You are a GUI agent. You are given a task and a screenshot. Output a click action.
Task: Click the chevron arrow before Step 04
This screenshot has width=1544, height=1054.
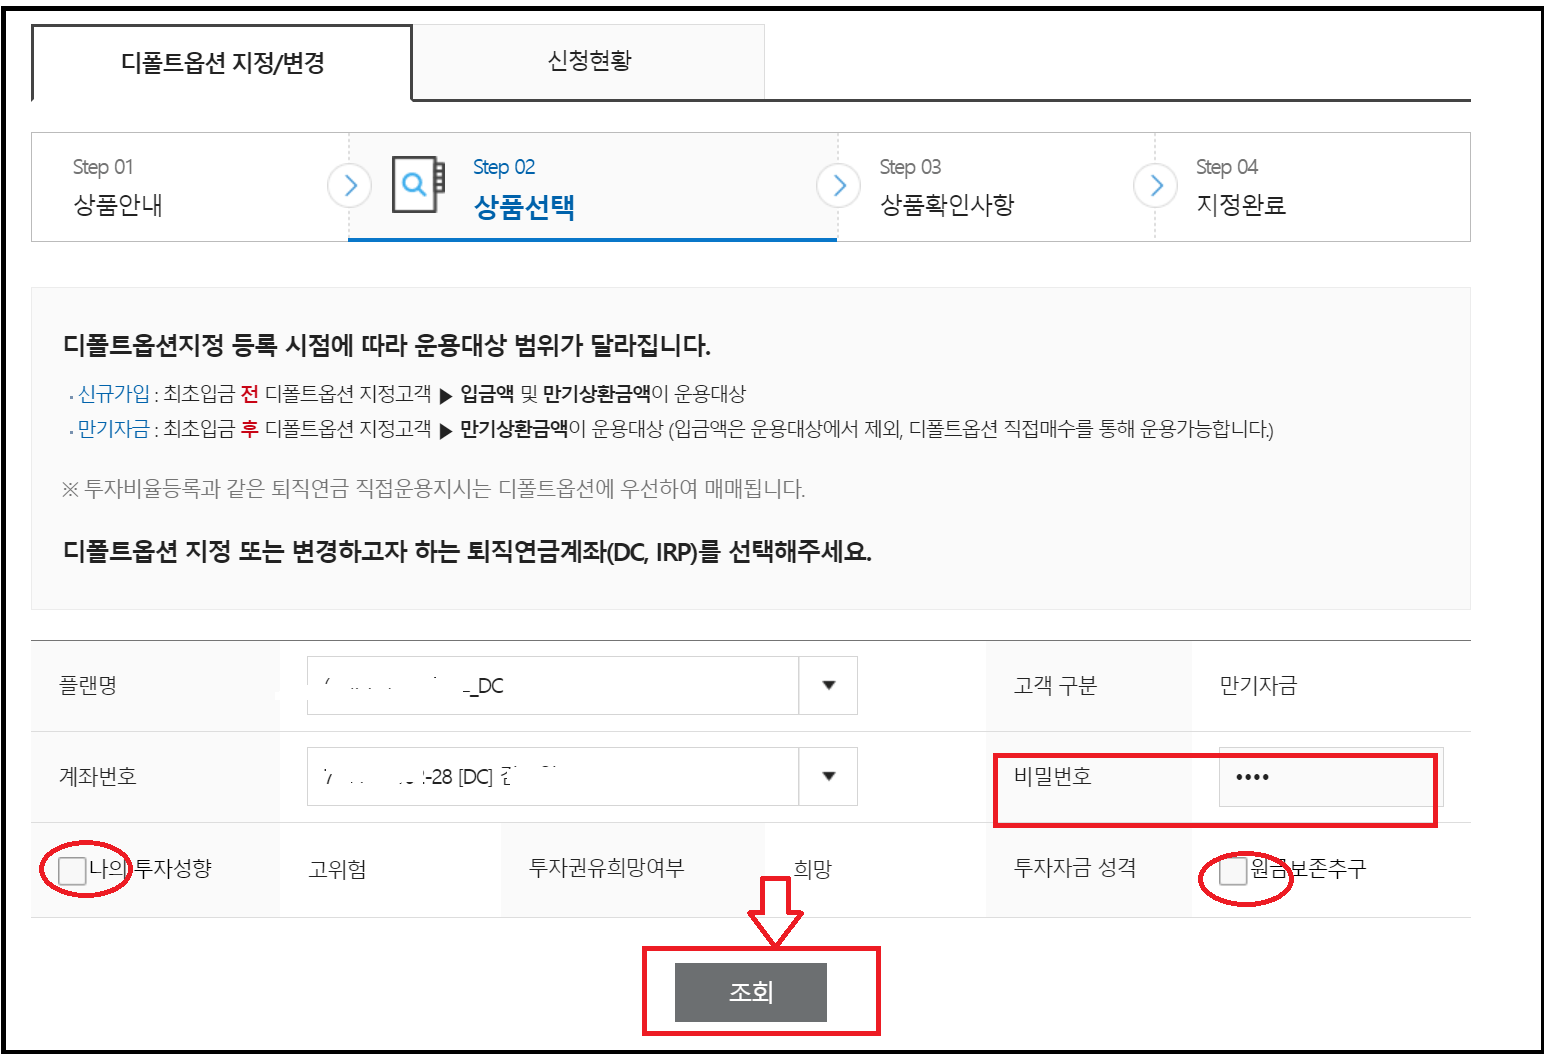click(1155, 186)
